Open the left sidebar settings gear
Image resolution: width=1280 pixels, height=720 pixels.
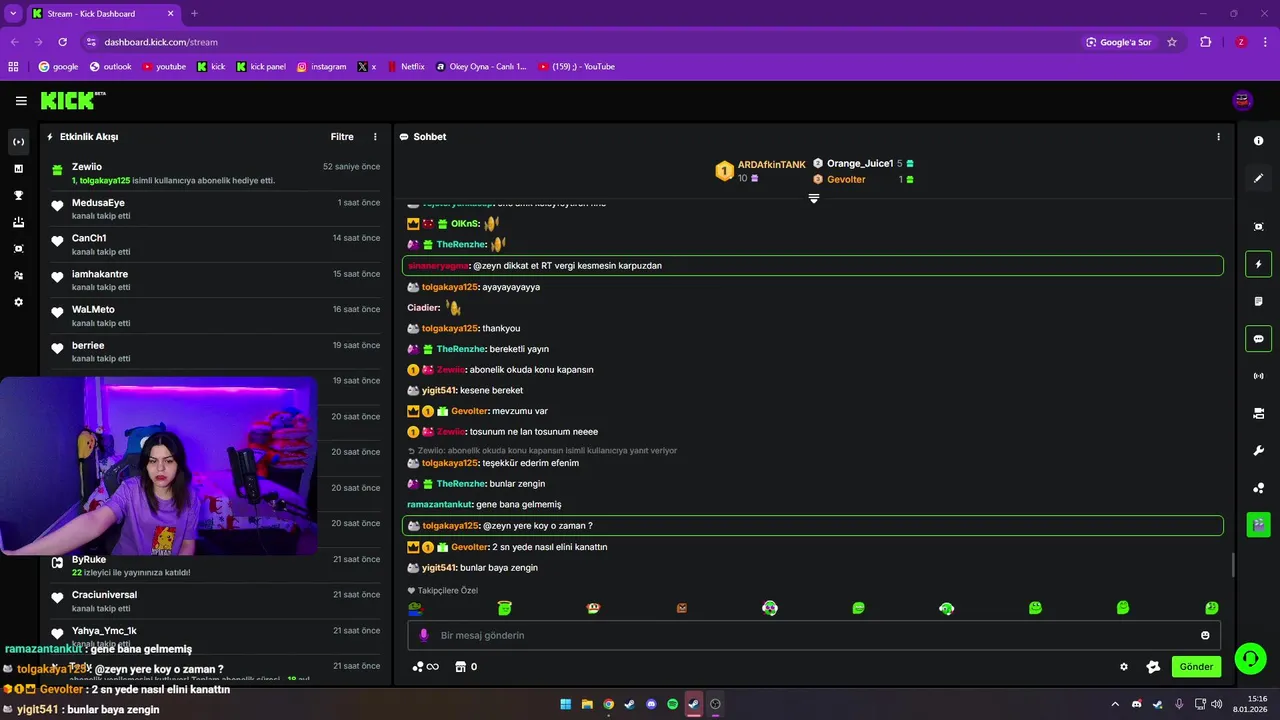tap(18, 302)
